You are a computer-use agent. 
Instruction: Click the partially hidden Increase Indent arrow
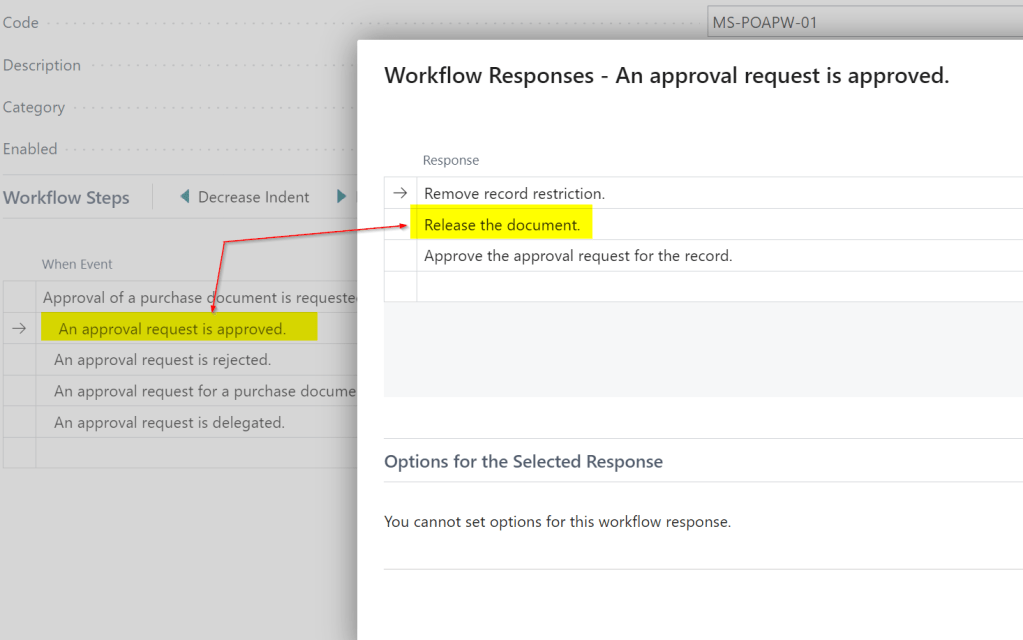tap(342, 197)
